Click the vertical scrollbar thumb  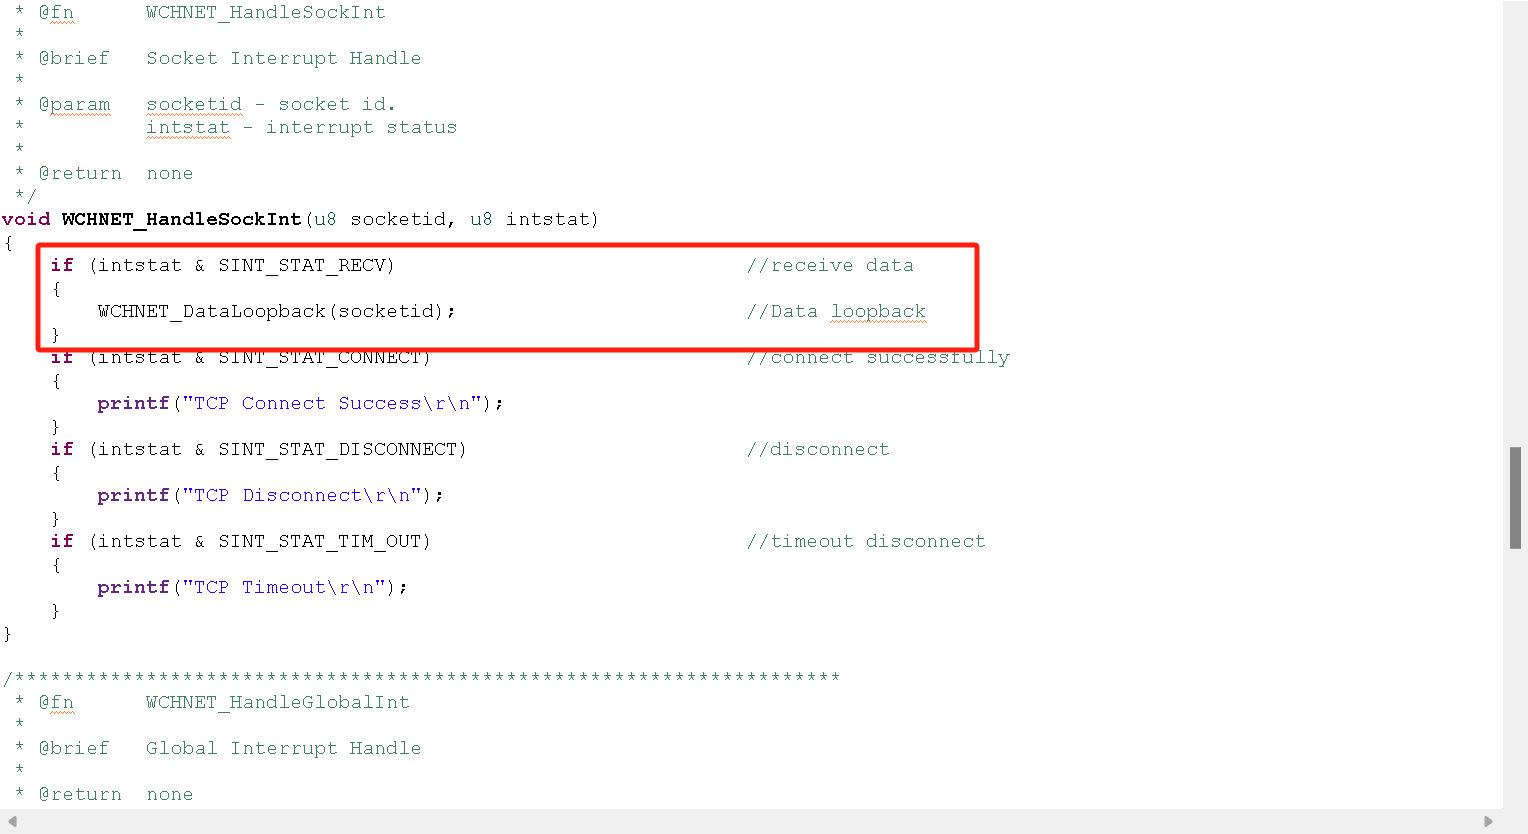[1515, 498]
